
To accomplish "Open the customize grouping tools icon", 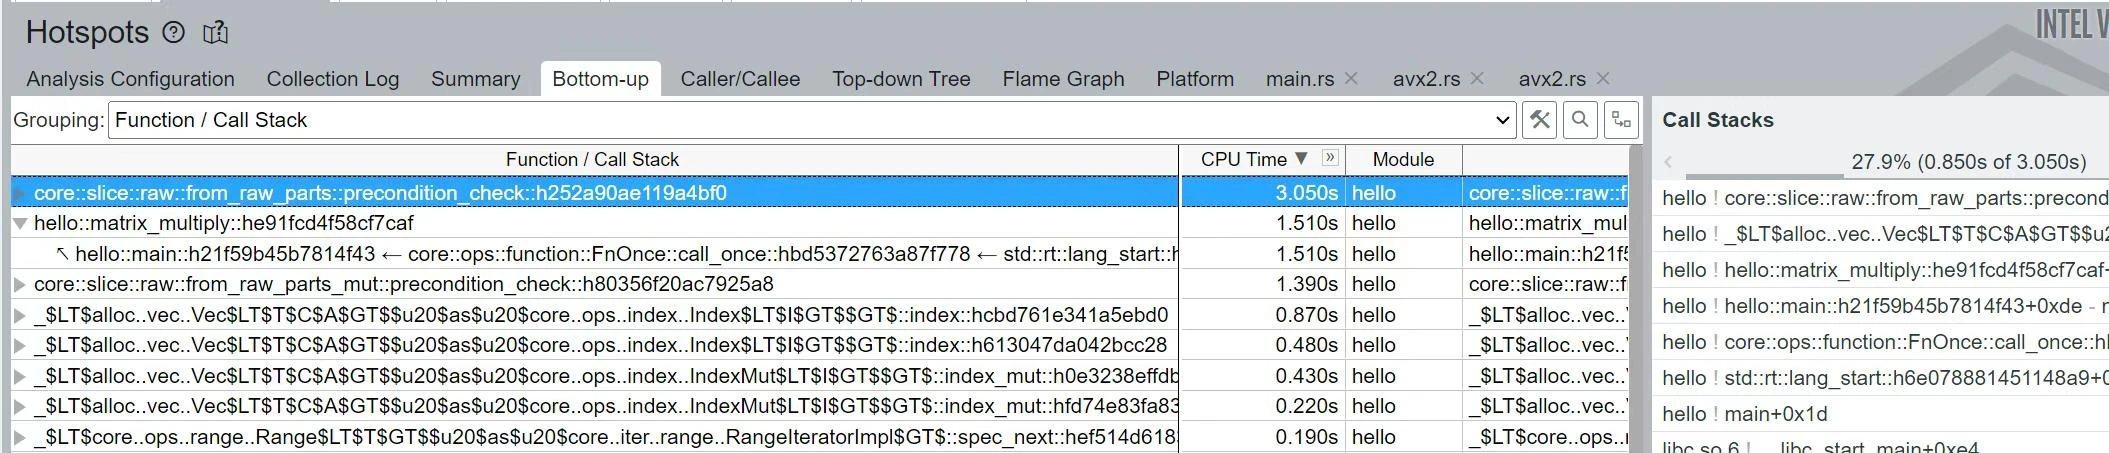I will [x=1540, y=120].
